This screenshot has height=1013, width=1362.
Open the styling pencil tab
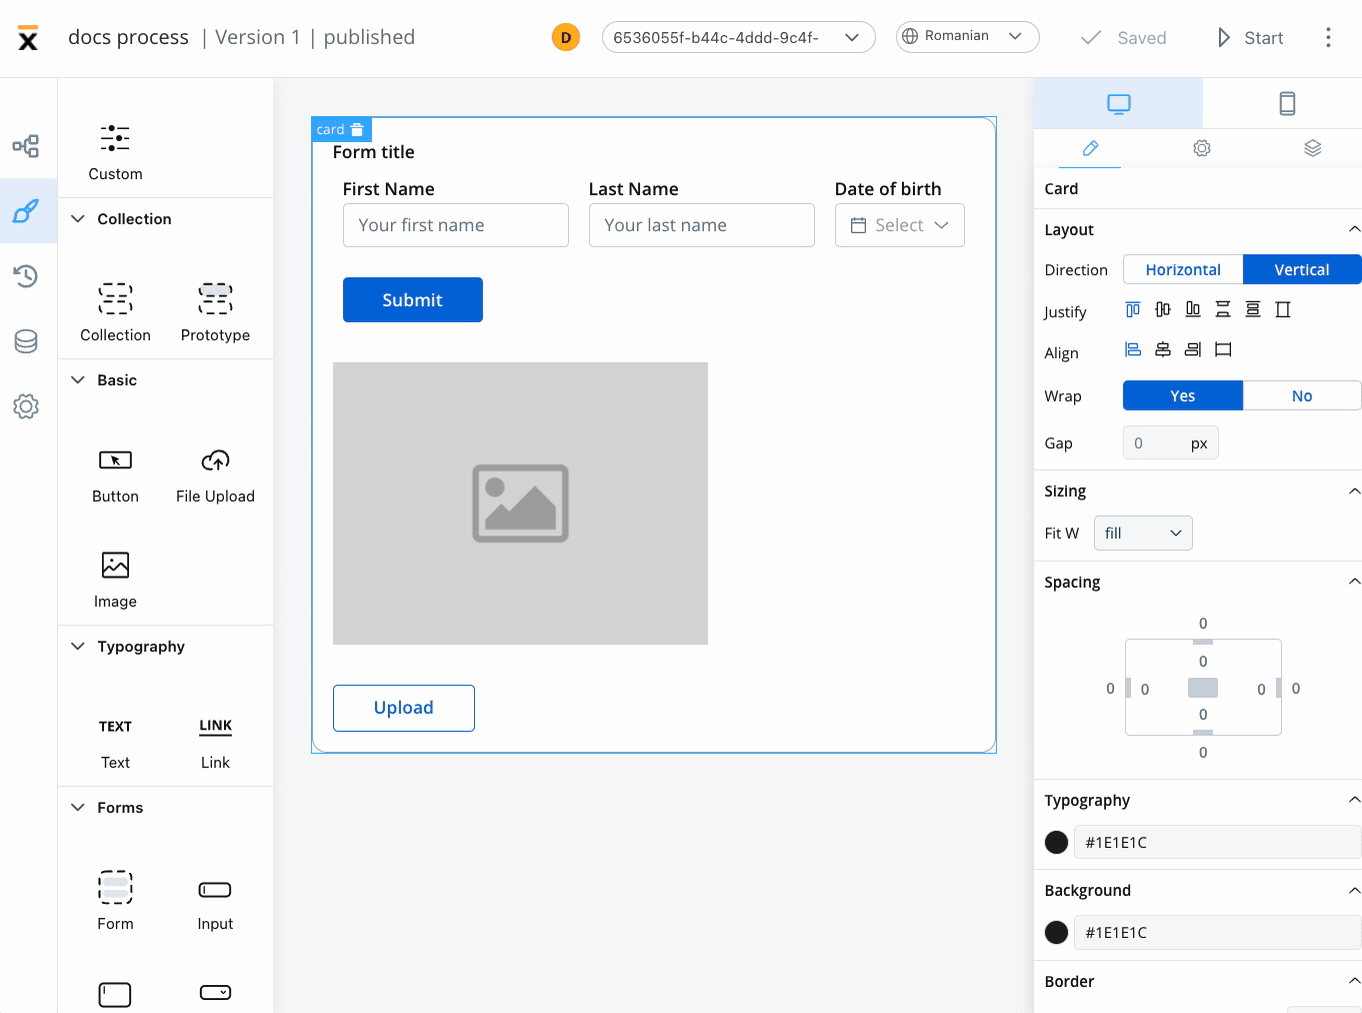pos(1090,148)
